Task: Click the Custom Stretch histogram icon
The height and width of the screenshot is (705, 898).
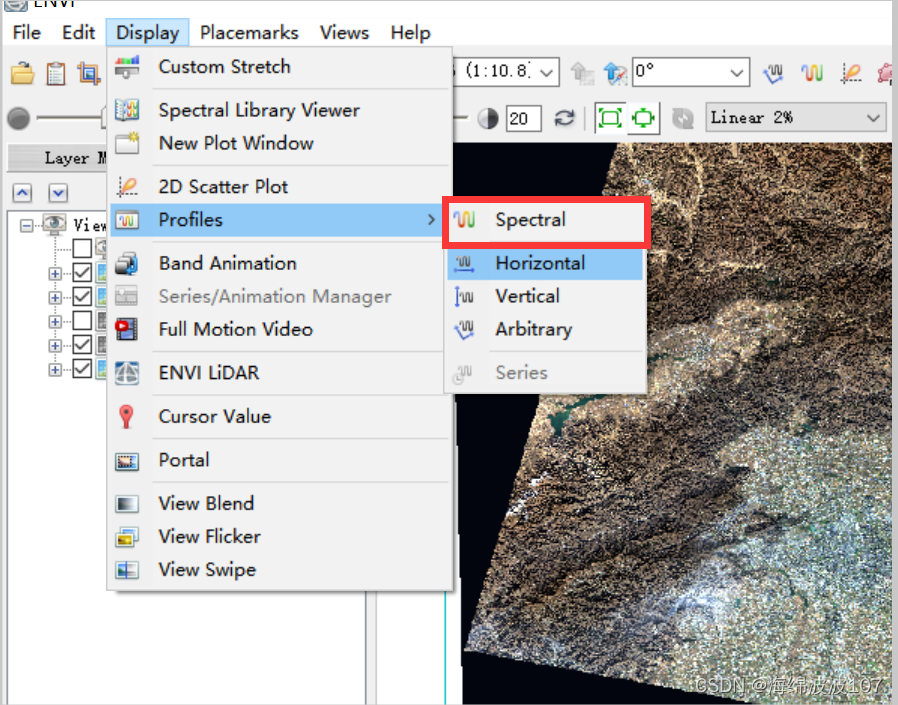Action: point(127,67)
